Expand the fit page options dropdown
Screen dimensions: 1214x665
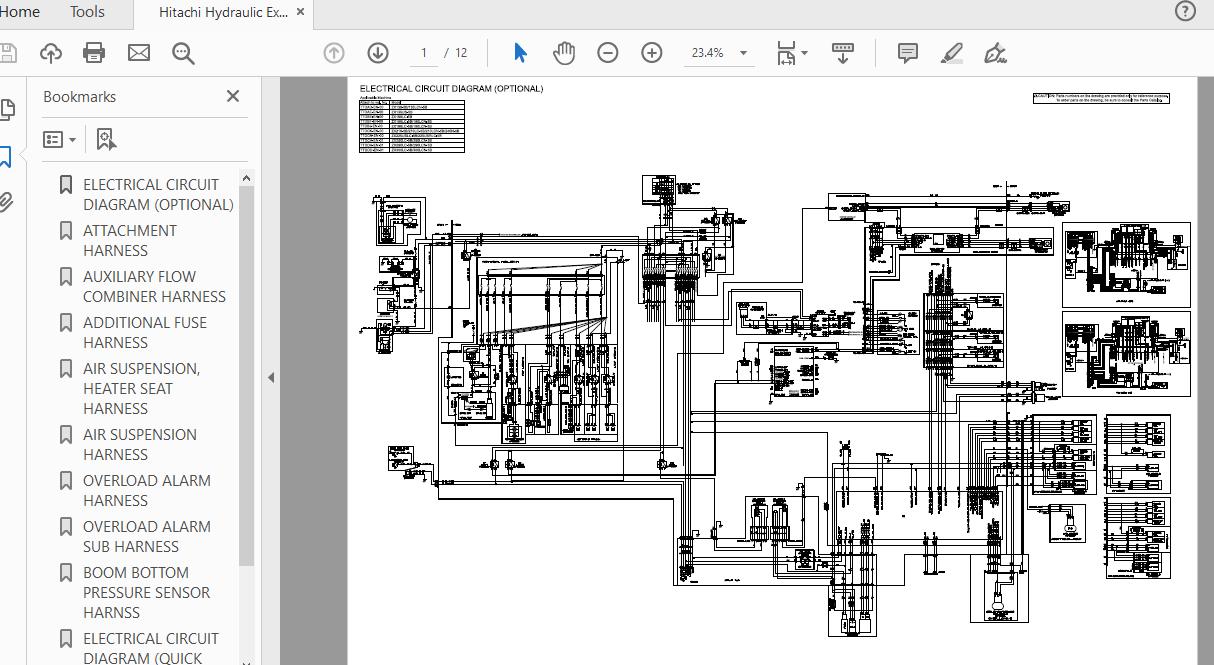coord(805,54)
